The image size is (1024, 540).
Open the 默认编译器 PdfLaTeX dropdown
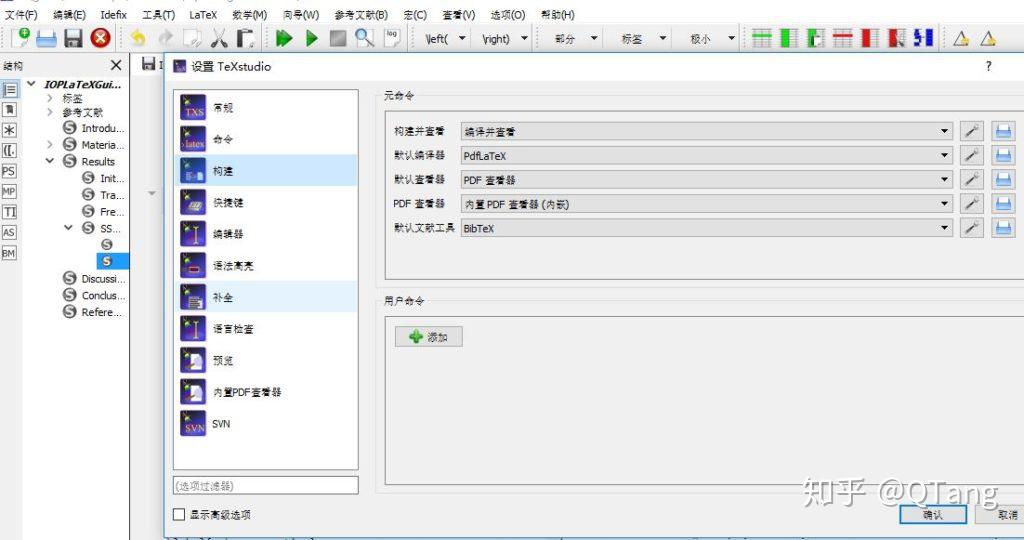tap(707, 156)
